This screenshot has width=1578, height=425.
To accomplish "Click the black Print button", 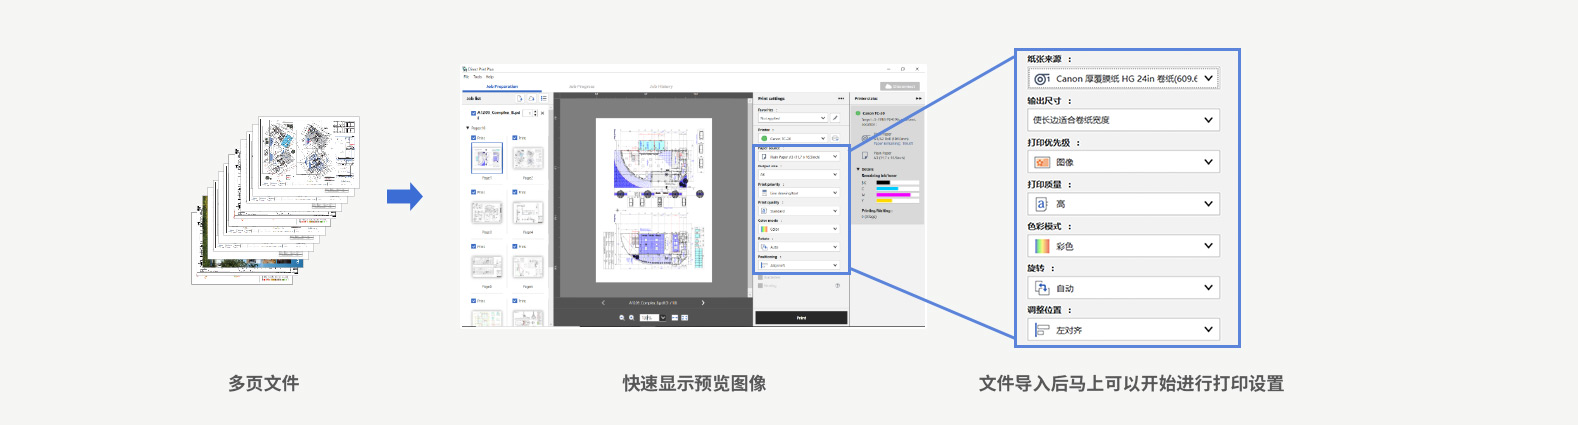I will (x=801, y=318).
